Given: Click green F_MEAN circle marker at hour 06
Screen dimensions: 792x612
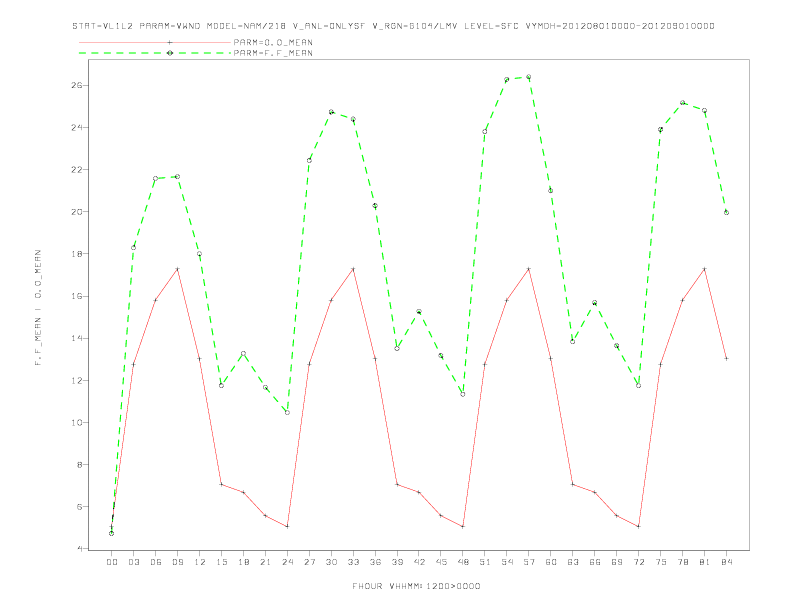Looking at the screenshot, I should pyautogui.click(x=156, y=178).
